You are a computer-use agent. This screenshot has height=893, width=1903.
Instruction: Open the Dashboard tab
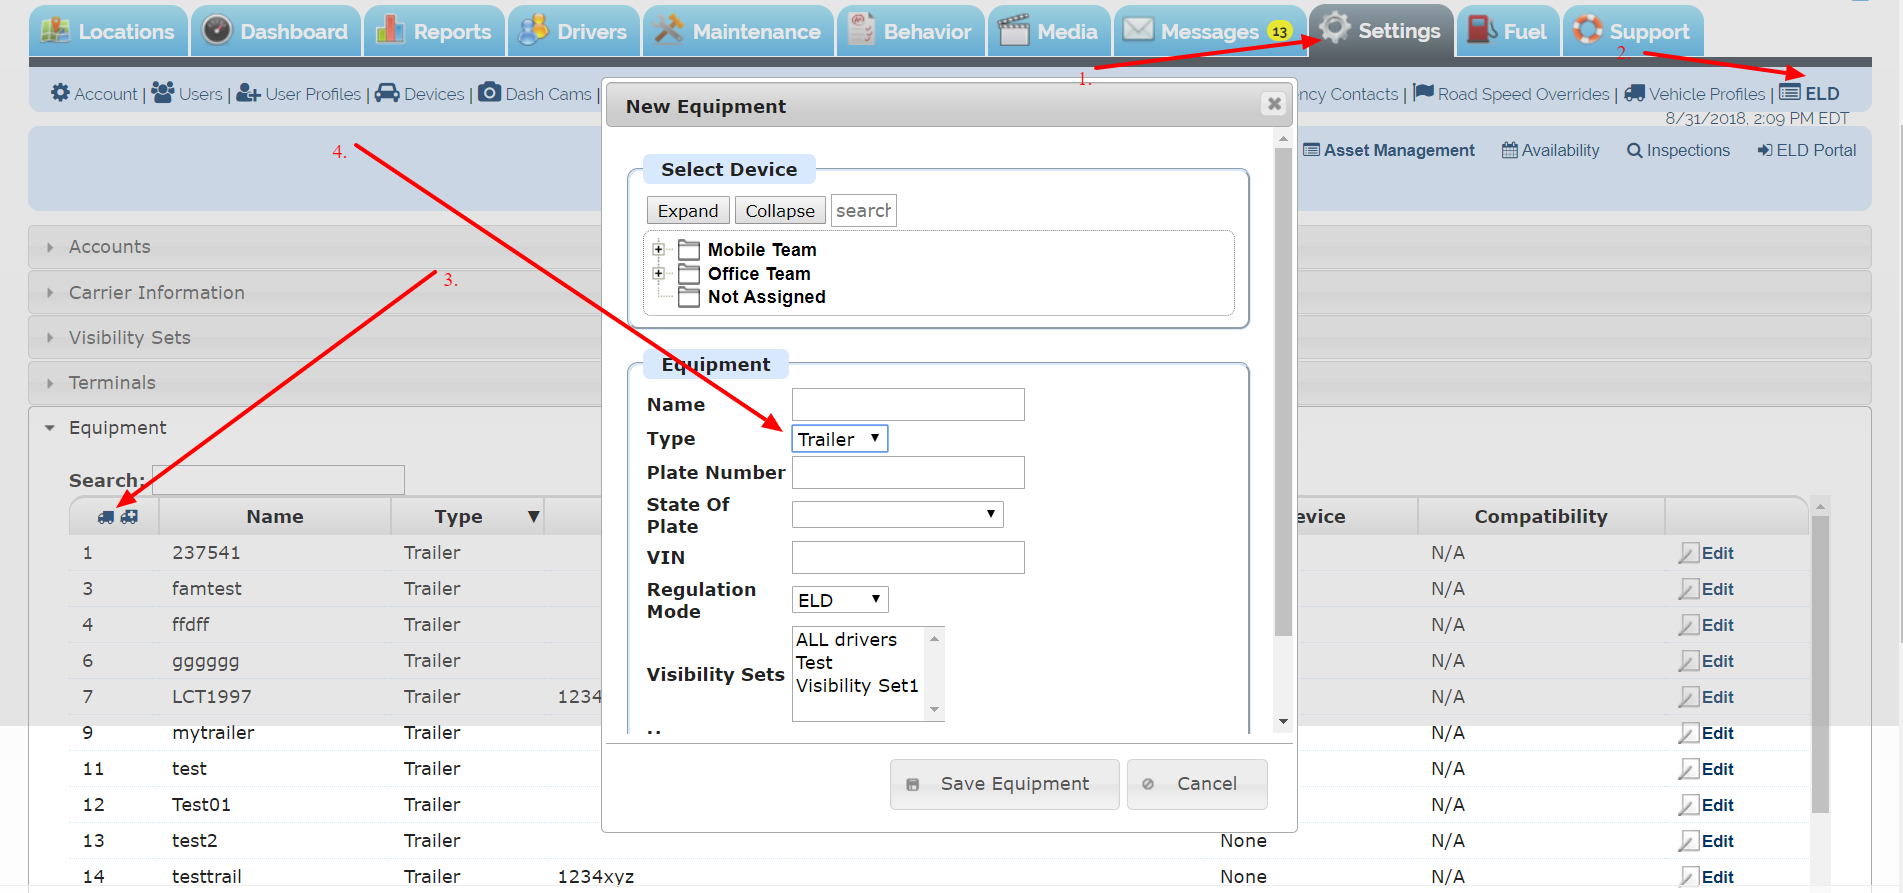(276, 31)
